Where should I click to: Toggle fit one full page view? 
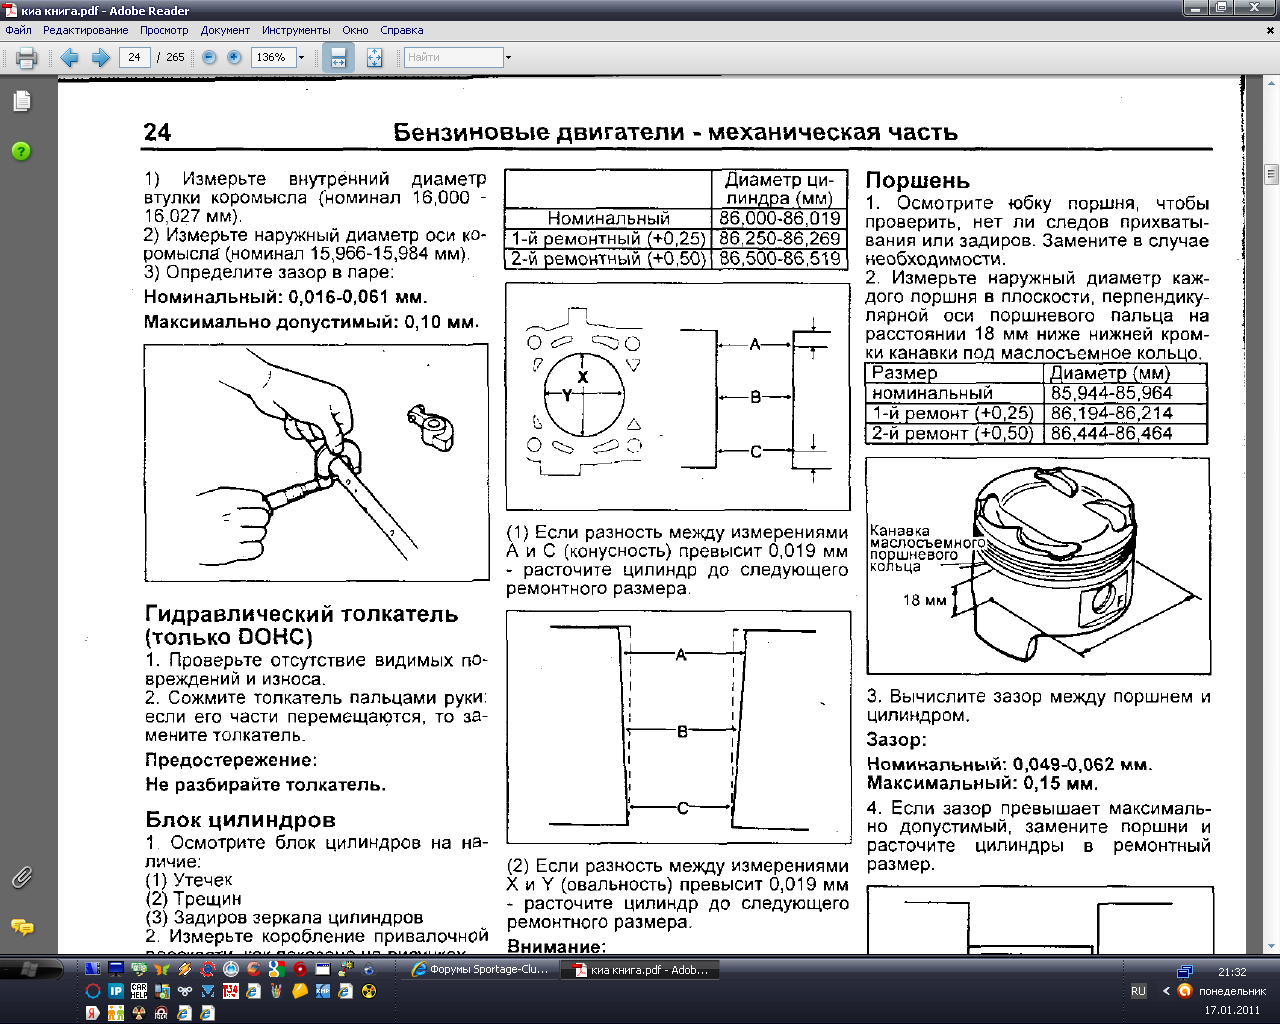click(x=374, y=58)
